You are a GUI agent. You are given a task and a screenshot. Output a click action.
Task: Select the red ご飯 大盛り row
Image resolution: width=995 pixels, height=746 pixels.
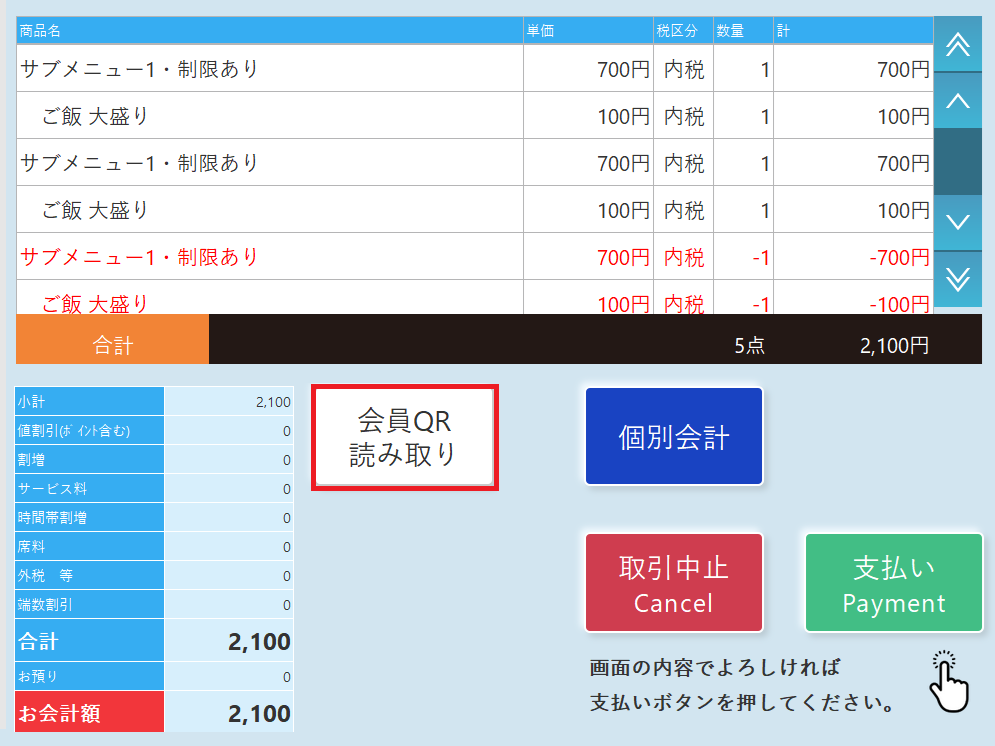(x=475, y=298)
